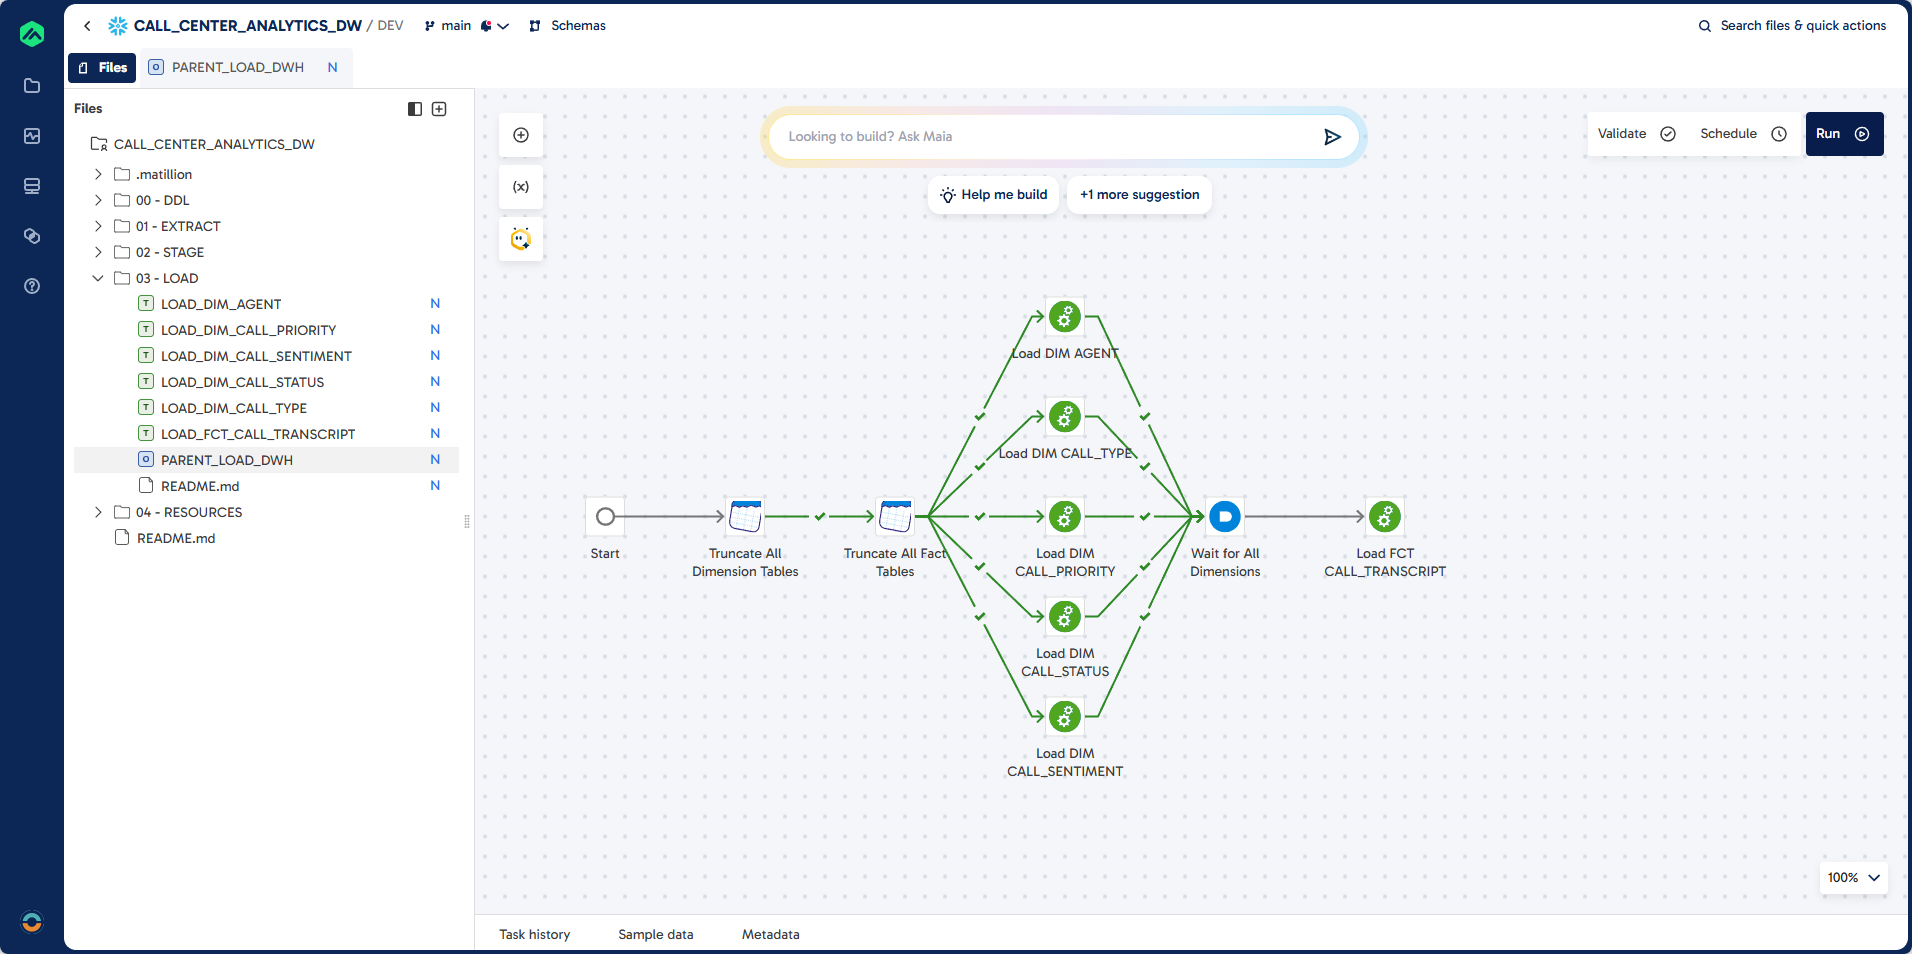Select the Truncate All Dimension Tables component

click(x=745, y=517)
